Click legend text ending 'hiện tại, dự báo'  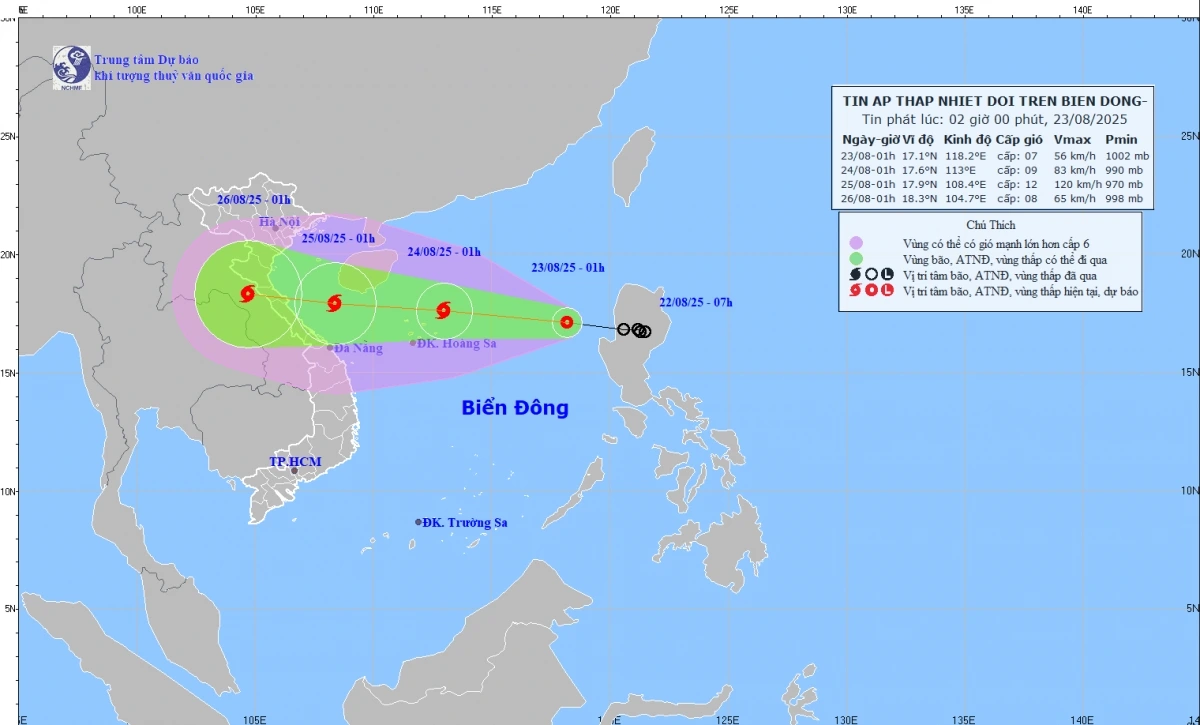point(1021,291)
